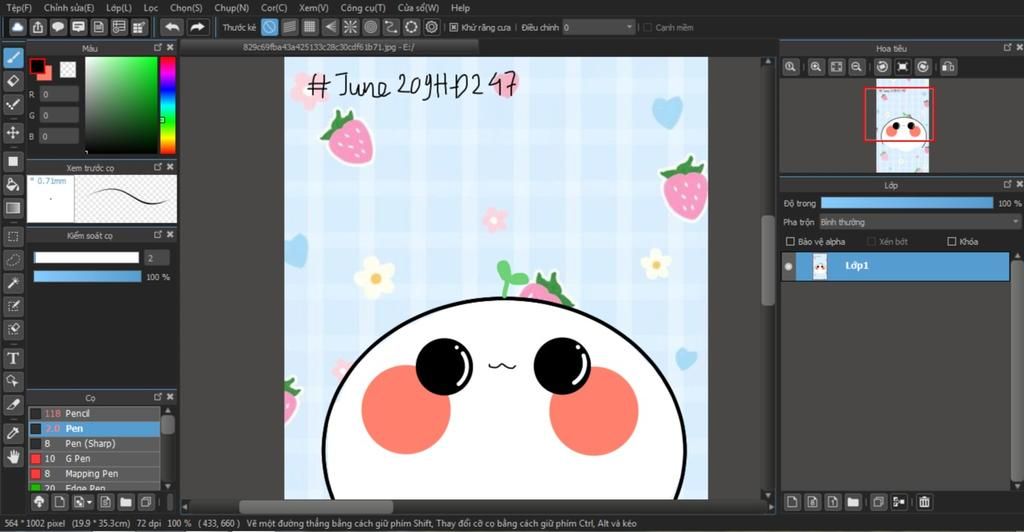This screenshot has width=1024, height=532.
Task: Enable the parallel lines snap ruler
Action: click(x=289, y=27)
